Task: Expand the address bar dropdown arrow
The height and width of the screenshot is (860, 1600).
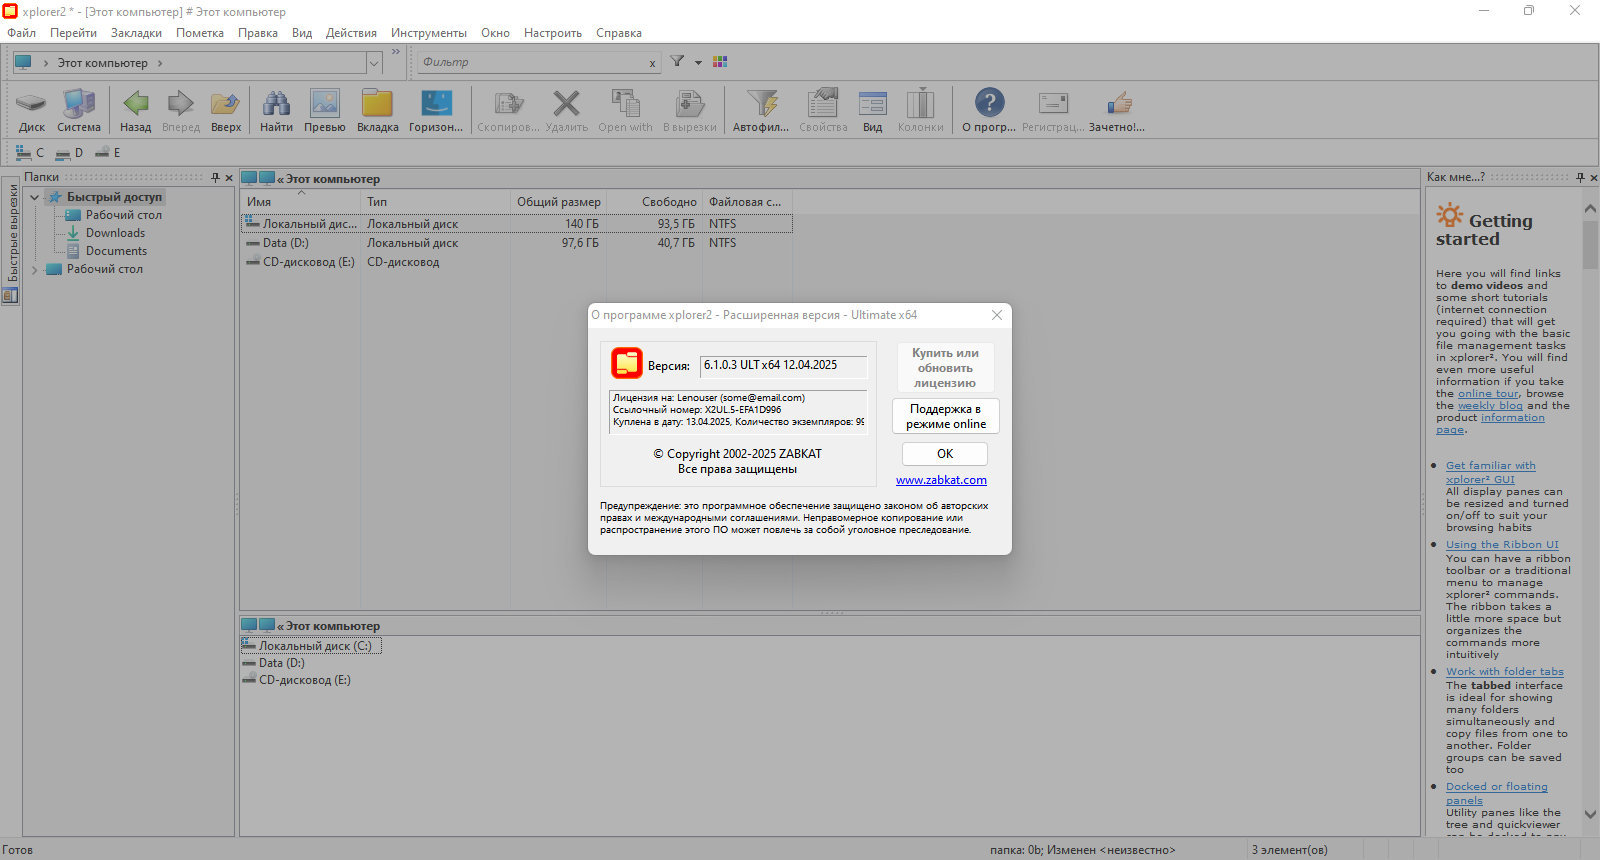Action: pos(374,63)
